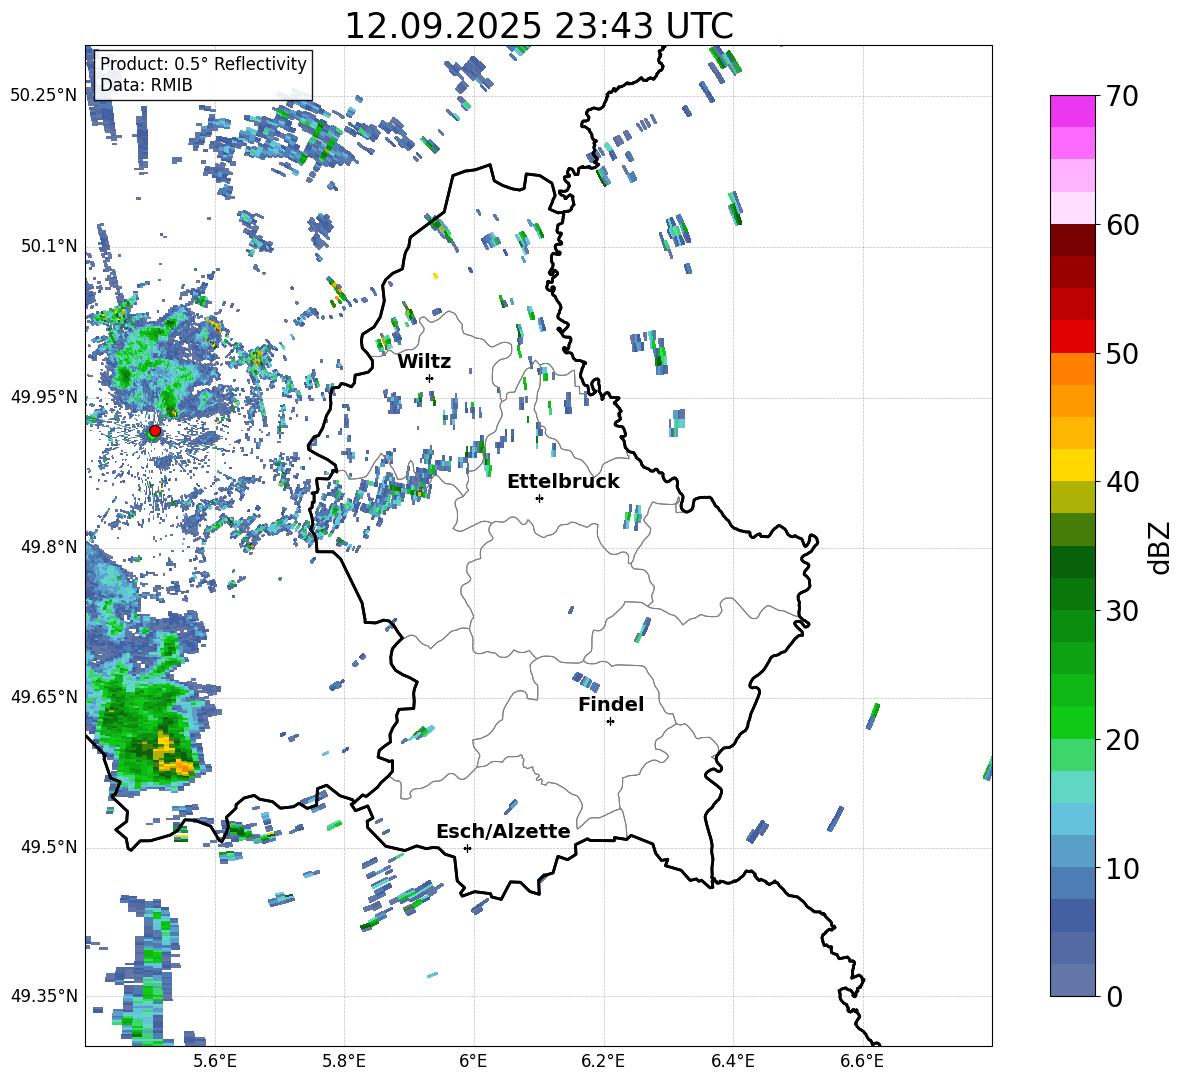
Task: Click the magenta top swatch of colorbar
Action: (1072, 111)
